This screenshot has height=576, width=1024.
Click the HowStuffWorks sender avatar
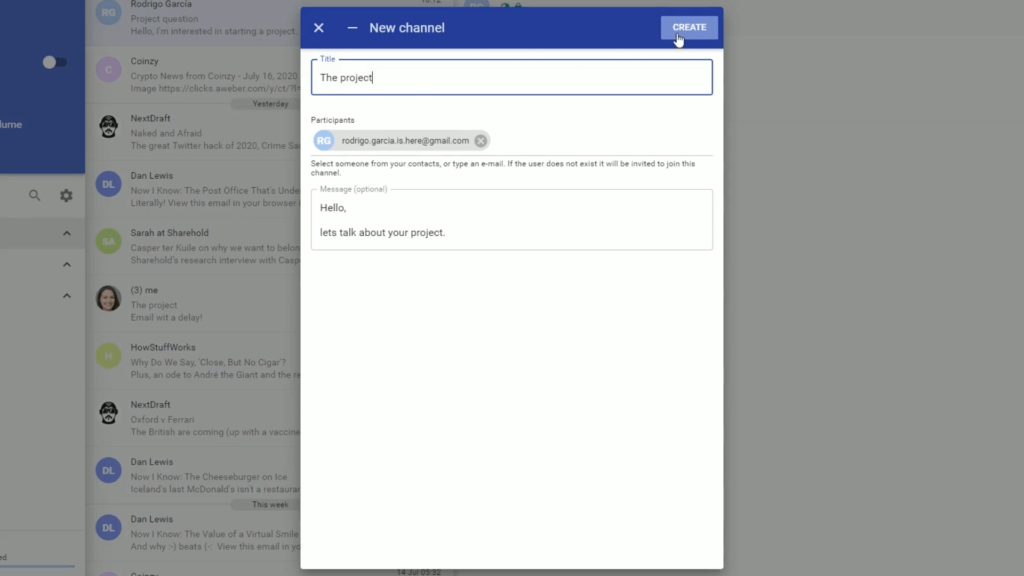click(x=108, y=355)
